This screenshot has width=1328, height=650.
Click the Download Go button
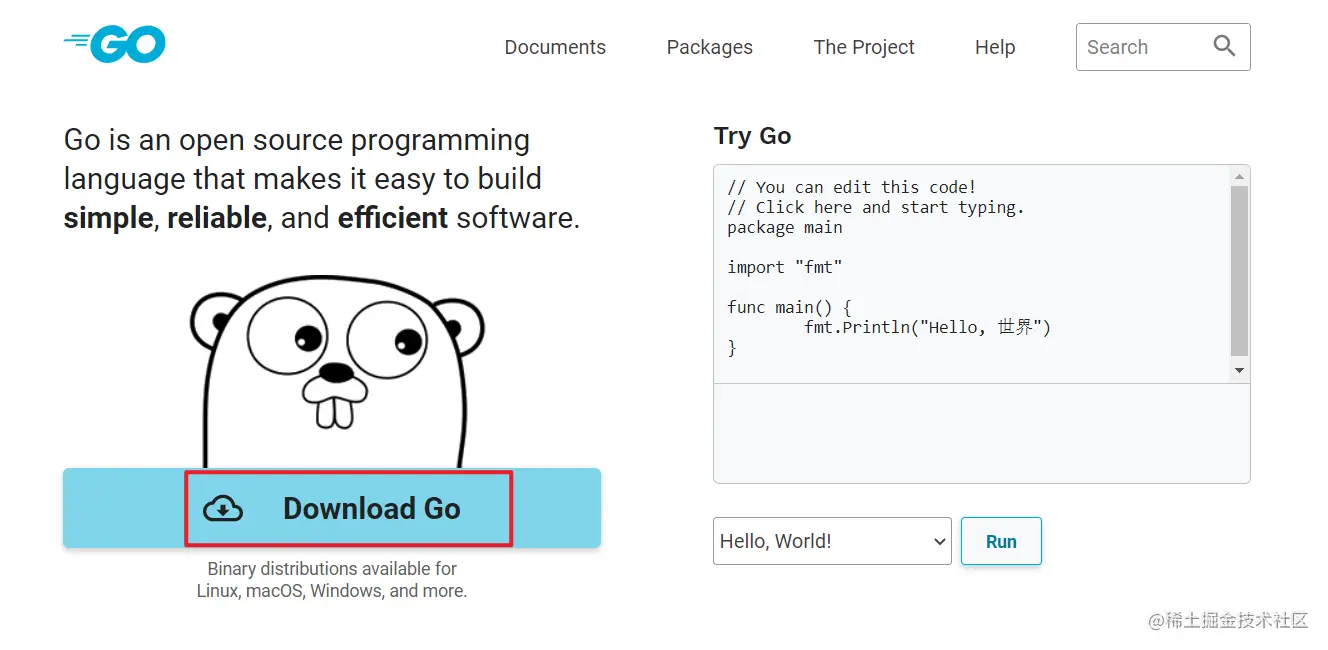tap(332, 508)
